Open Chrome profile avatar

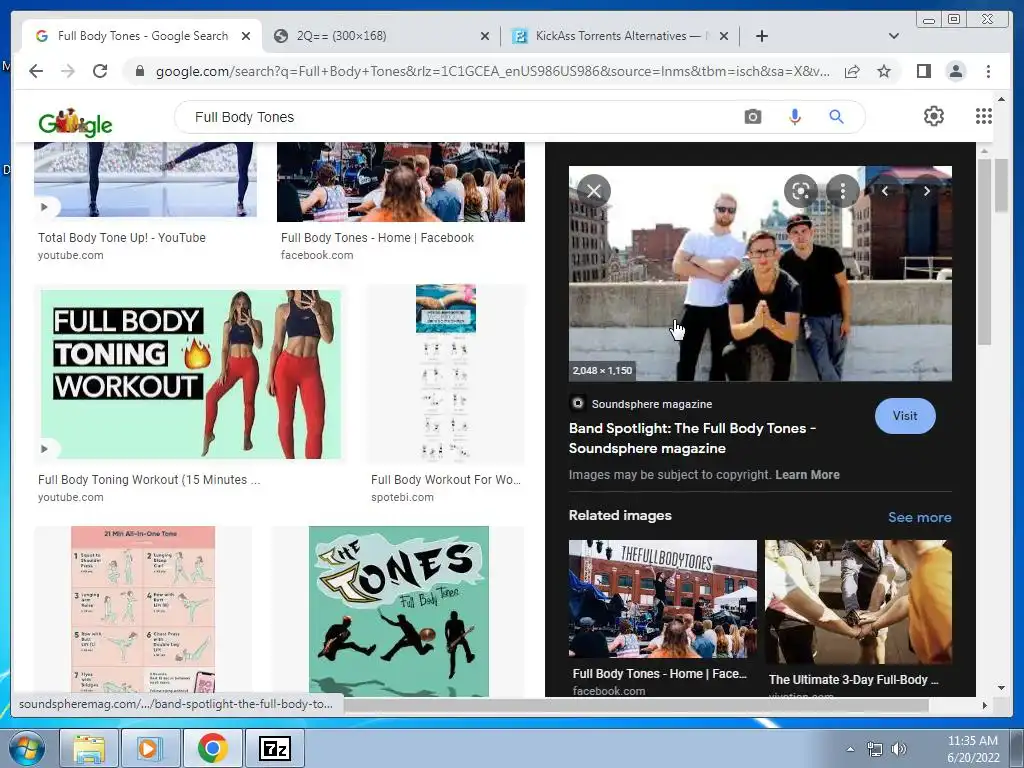coord(955,71)
